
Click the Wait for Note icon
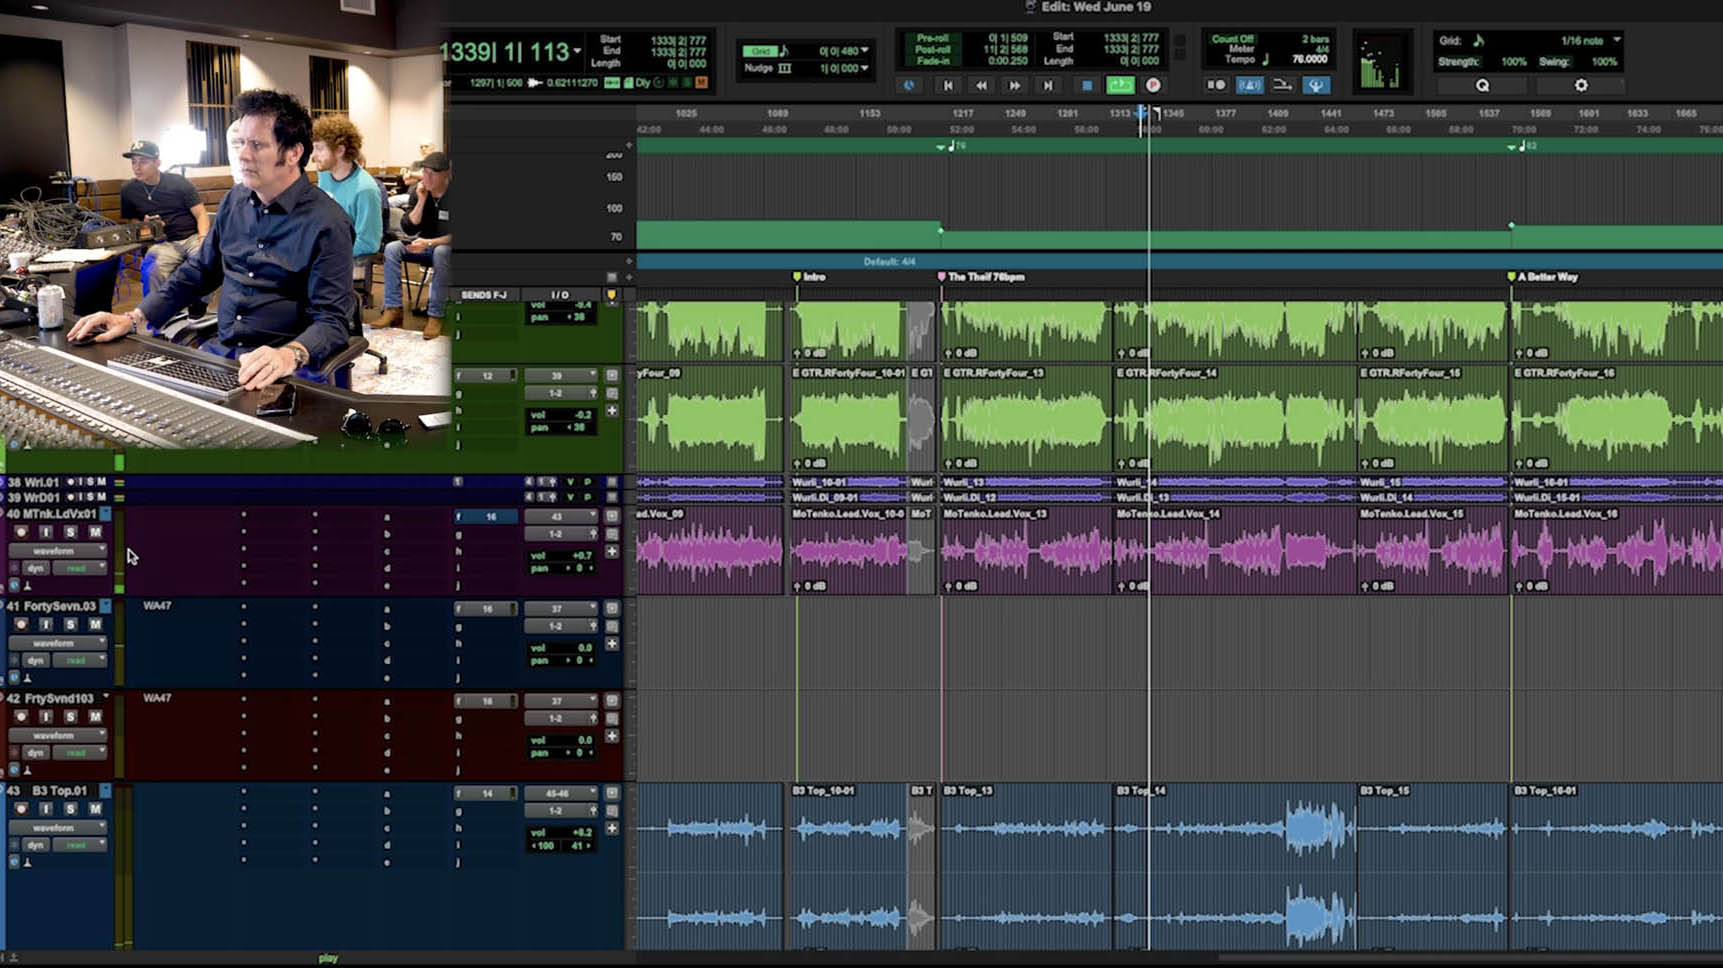pos(1216,86)
